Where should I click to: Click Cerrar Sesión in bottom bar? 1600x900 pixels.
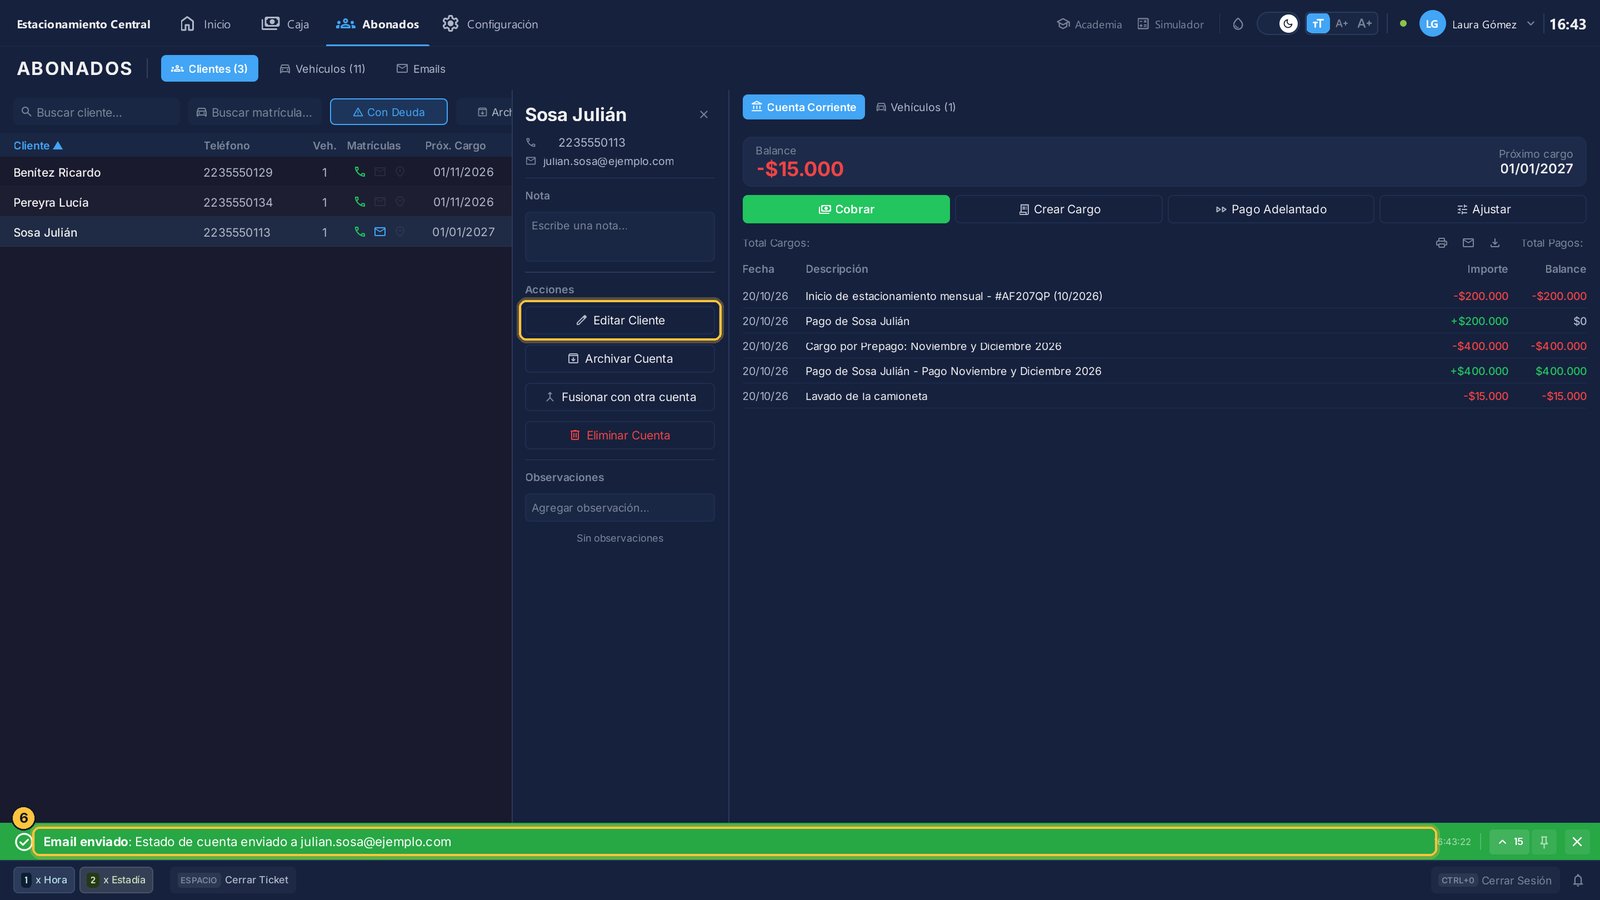pos(1496,881)
